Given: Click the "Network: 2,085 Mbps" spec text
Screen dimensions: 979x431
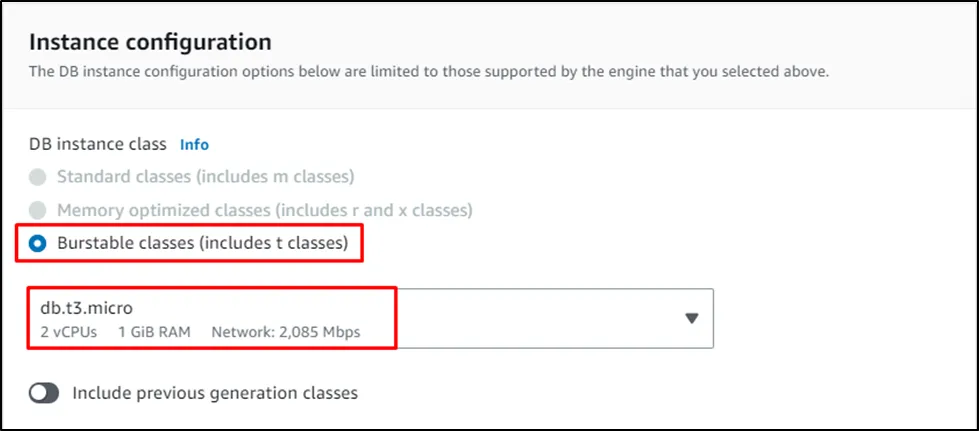Looking at the screenshot, I should (286, 331).
